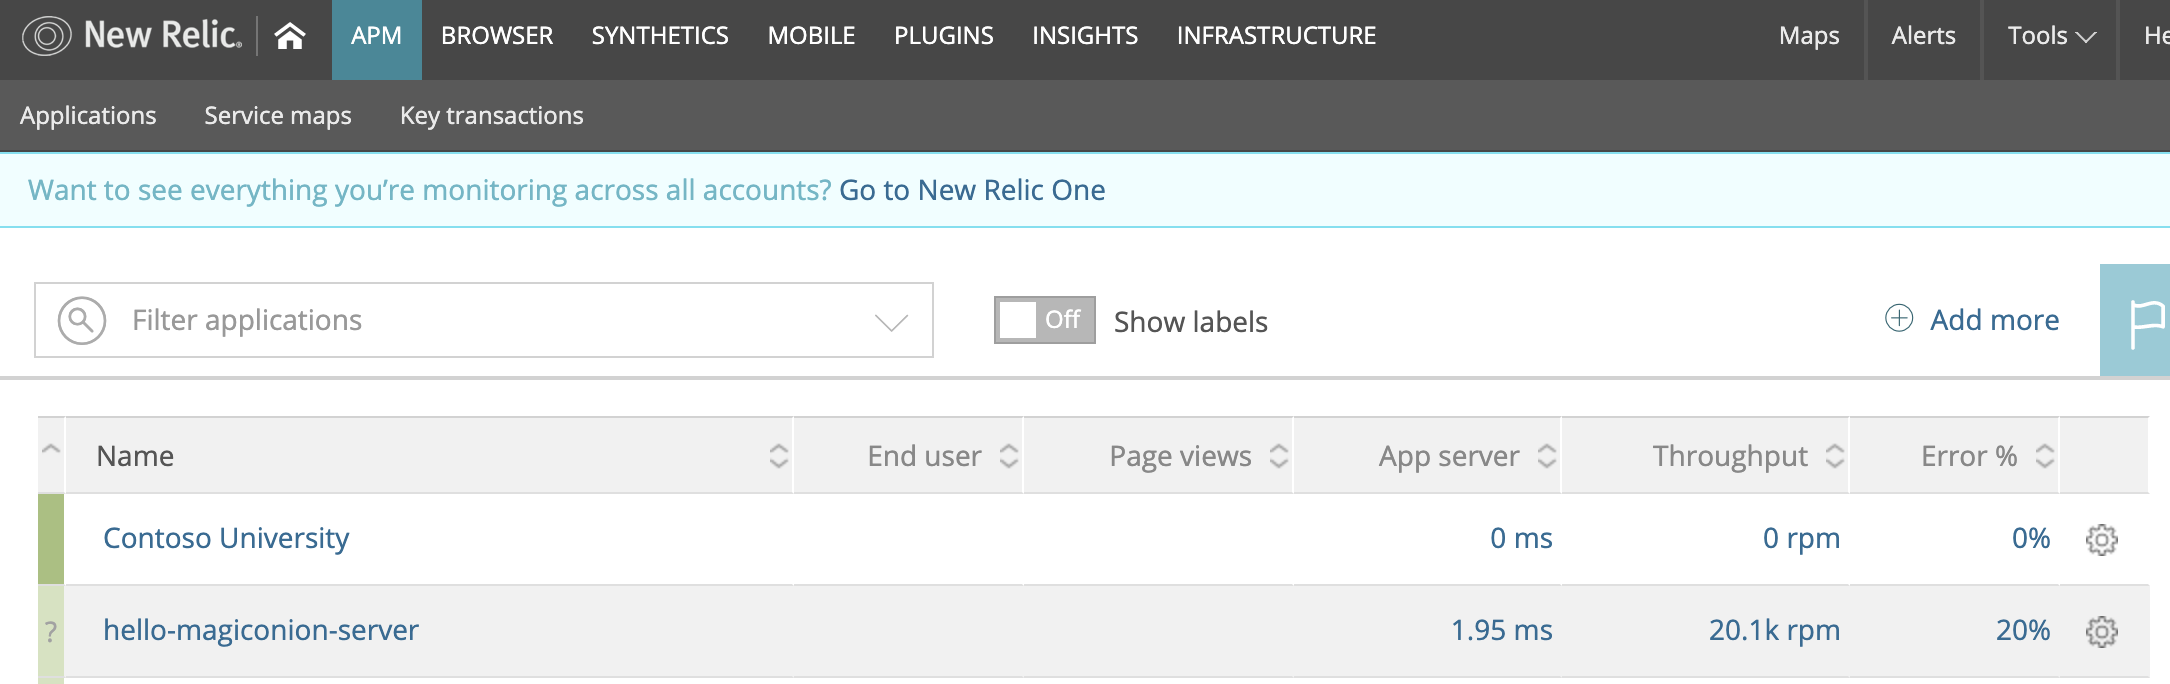Viewport: 2170px width, 684px height.
Task: Open the PLUGINS tab
Action: (x=944, y=36)
